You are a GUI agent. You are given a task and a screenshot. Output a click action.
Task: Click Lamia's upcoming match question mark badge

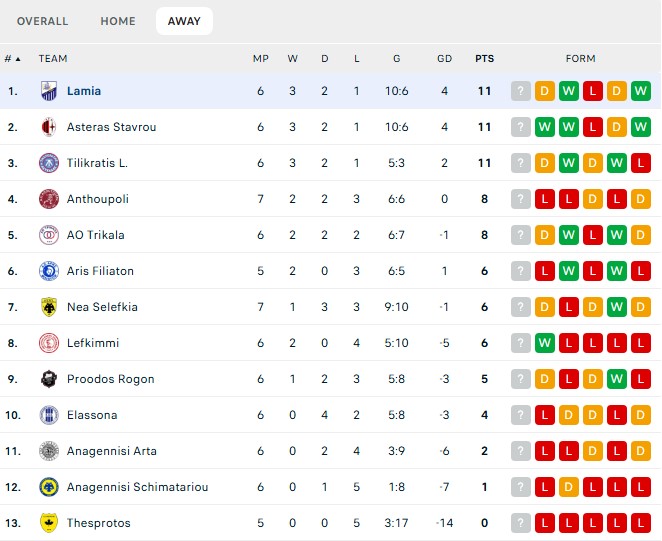tap(521, 91)
